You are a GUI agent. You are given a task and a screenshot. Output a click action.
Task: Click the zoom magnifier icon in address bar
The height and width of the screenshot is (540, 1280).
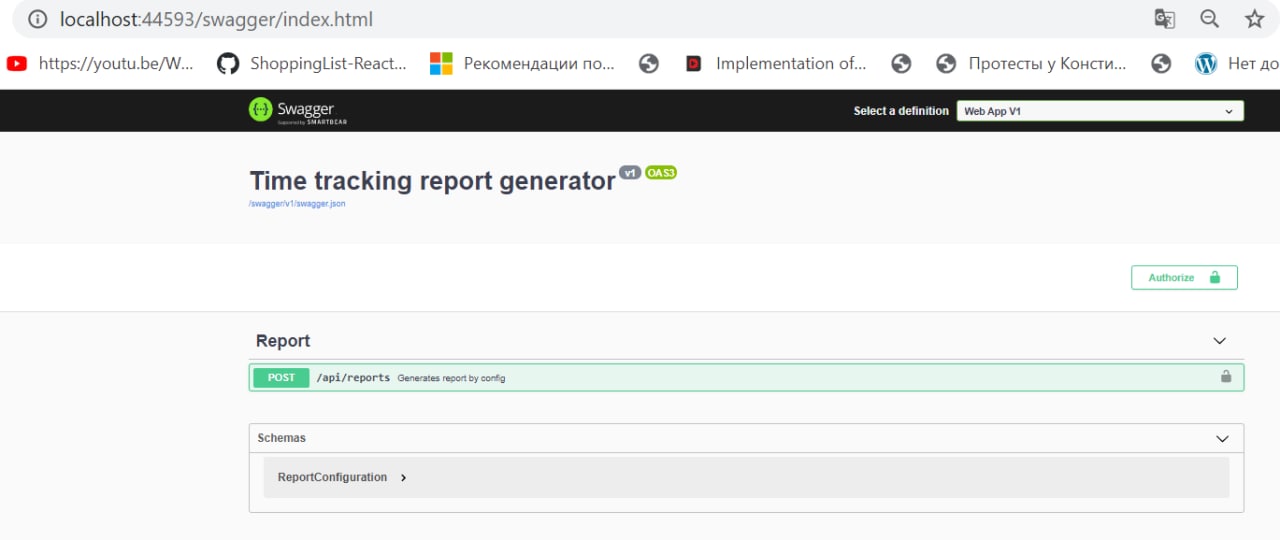click(1209, 19)
